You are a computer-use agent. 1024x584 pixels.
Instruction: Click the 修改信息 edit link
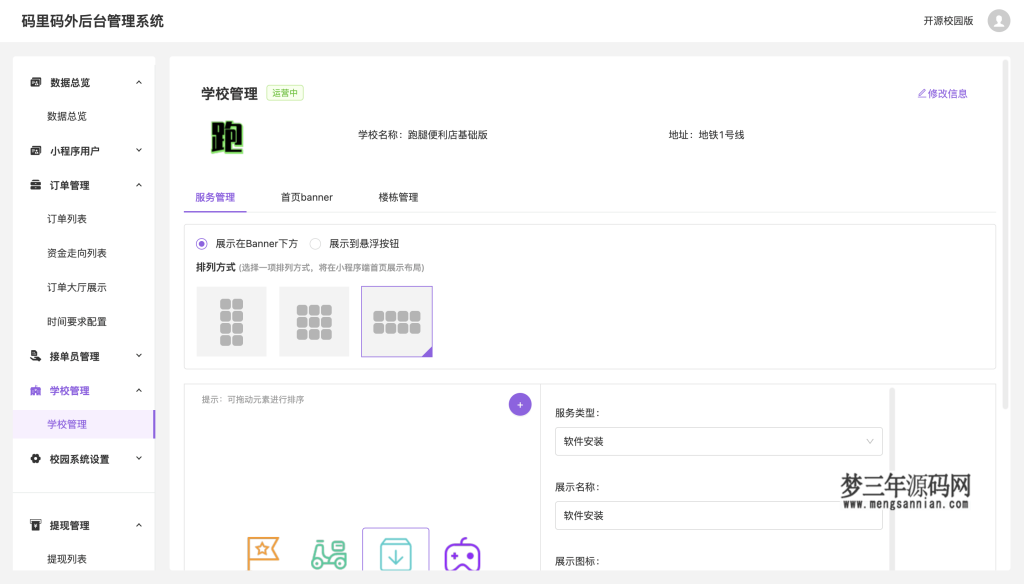(x=944, y=92)
